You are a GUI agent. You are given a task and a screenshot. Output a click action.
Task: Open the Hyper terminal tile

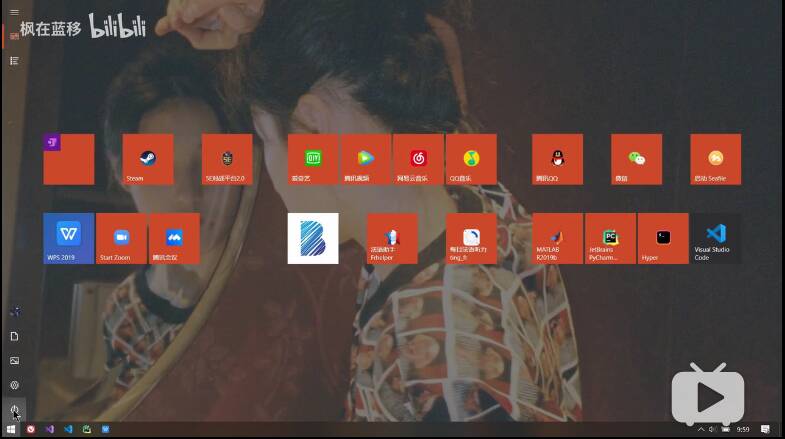[663, 238]
